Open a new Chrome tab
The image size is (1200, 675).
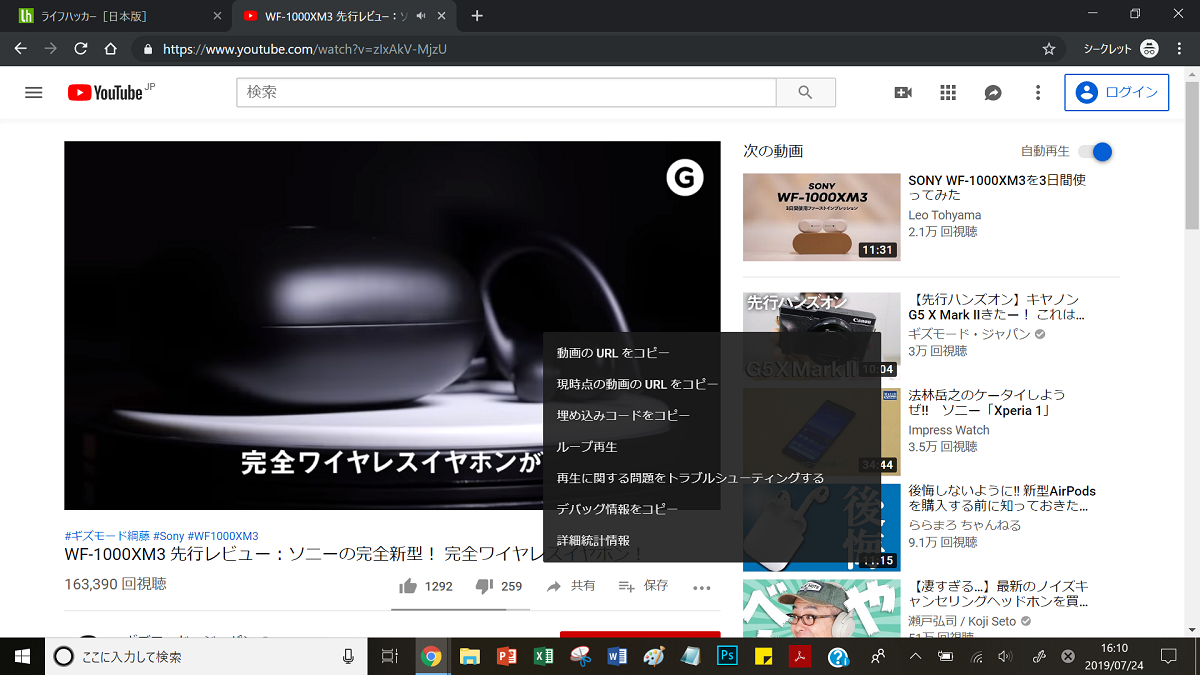click(x=477, y=16)
